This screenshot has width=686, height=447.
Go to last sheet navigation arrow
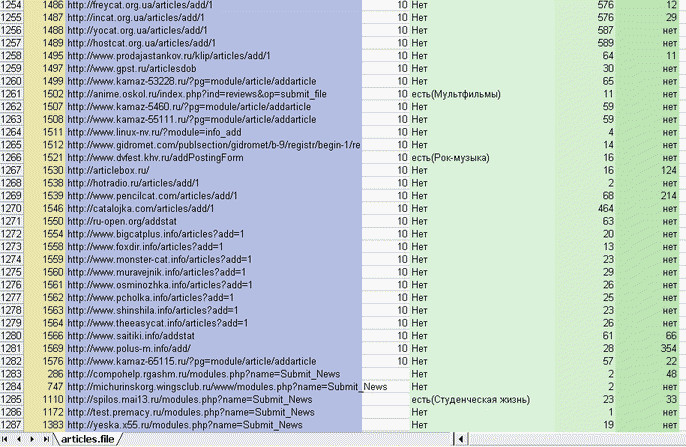[46, 439]
